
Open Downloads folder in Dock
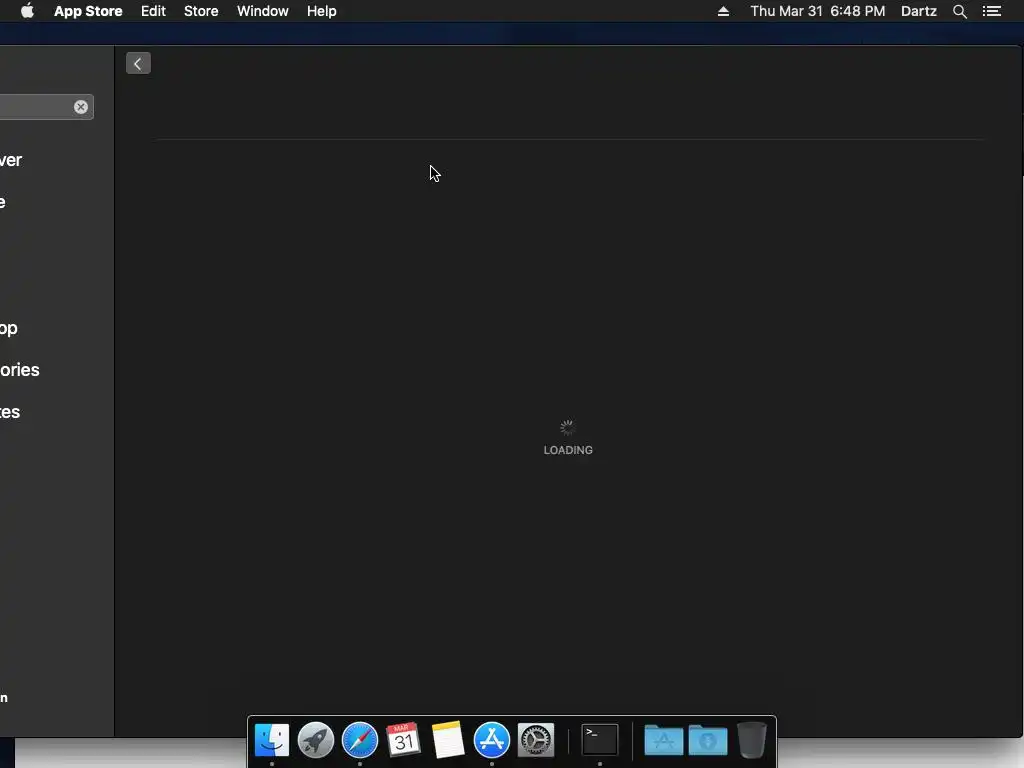click(708, 740)
